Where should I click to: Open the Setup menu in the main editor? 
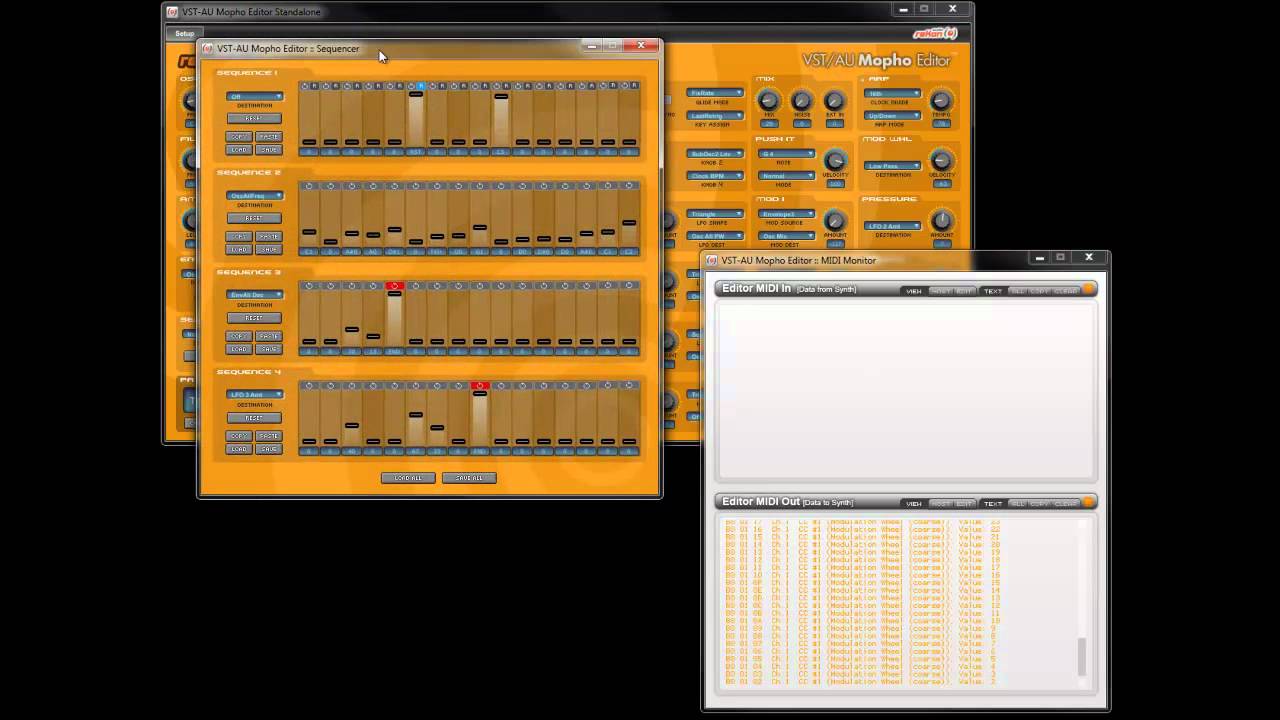(x=185, y=33)
